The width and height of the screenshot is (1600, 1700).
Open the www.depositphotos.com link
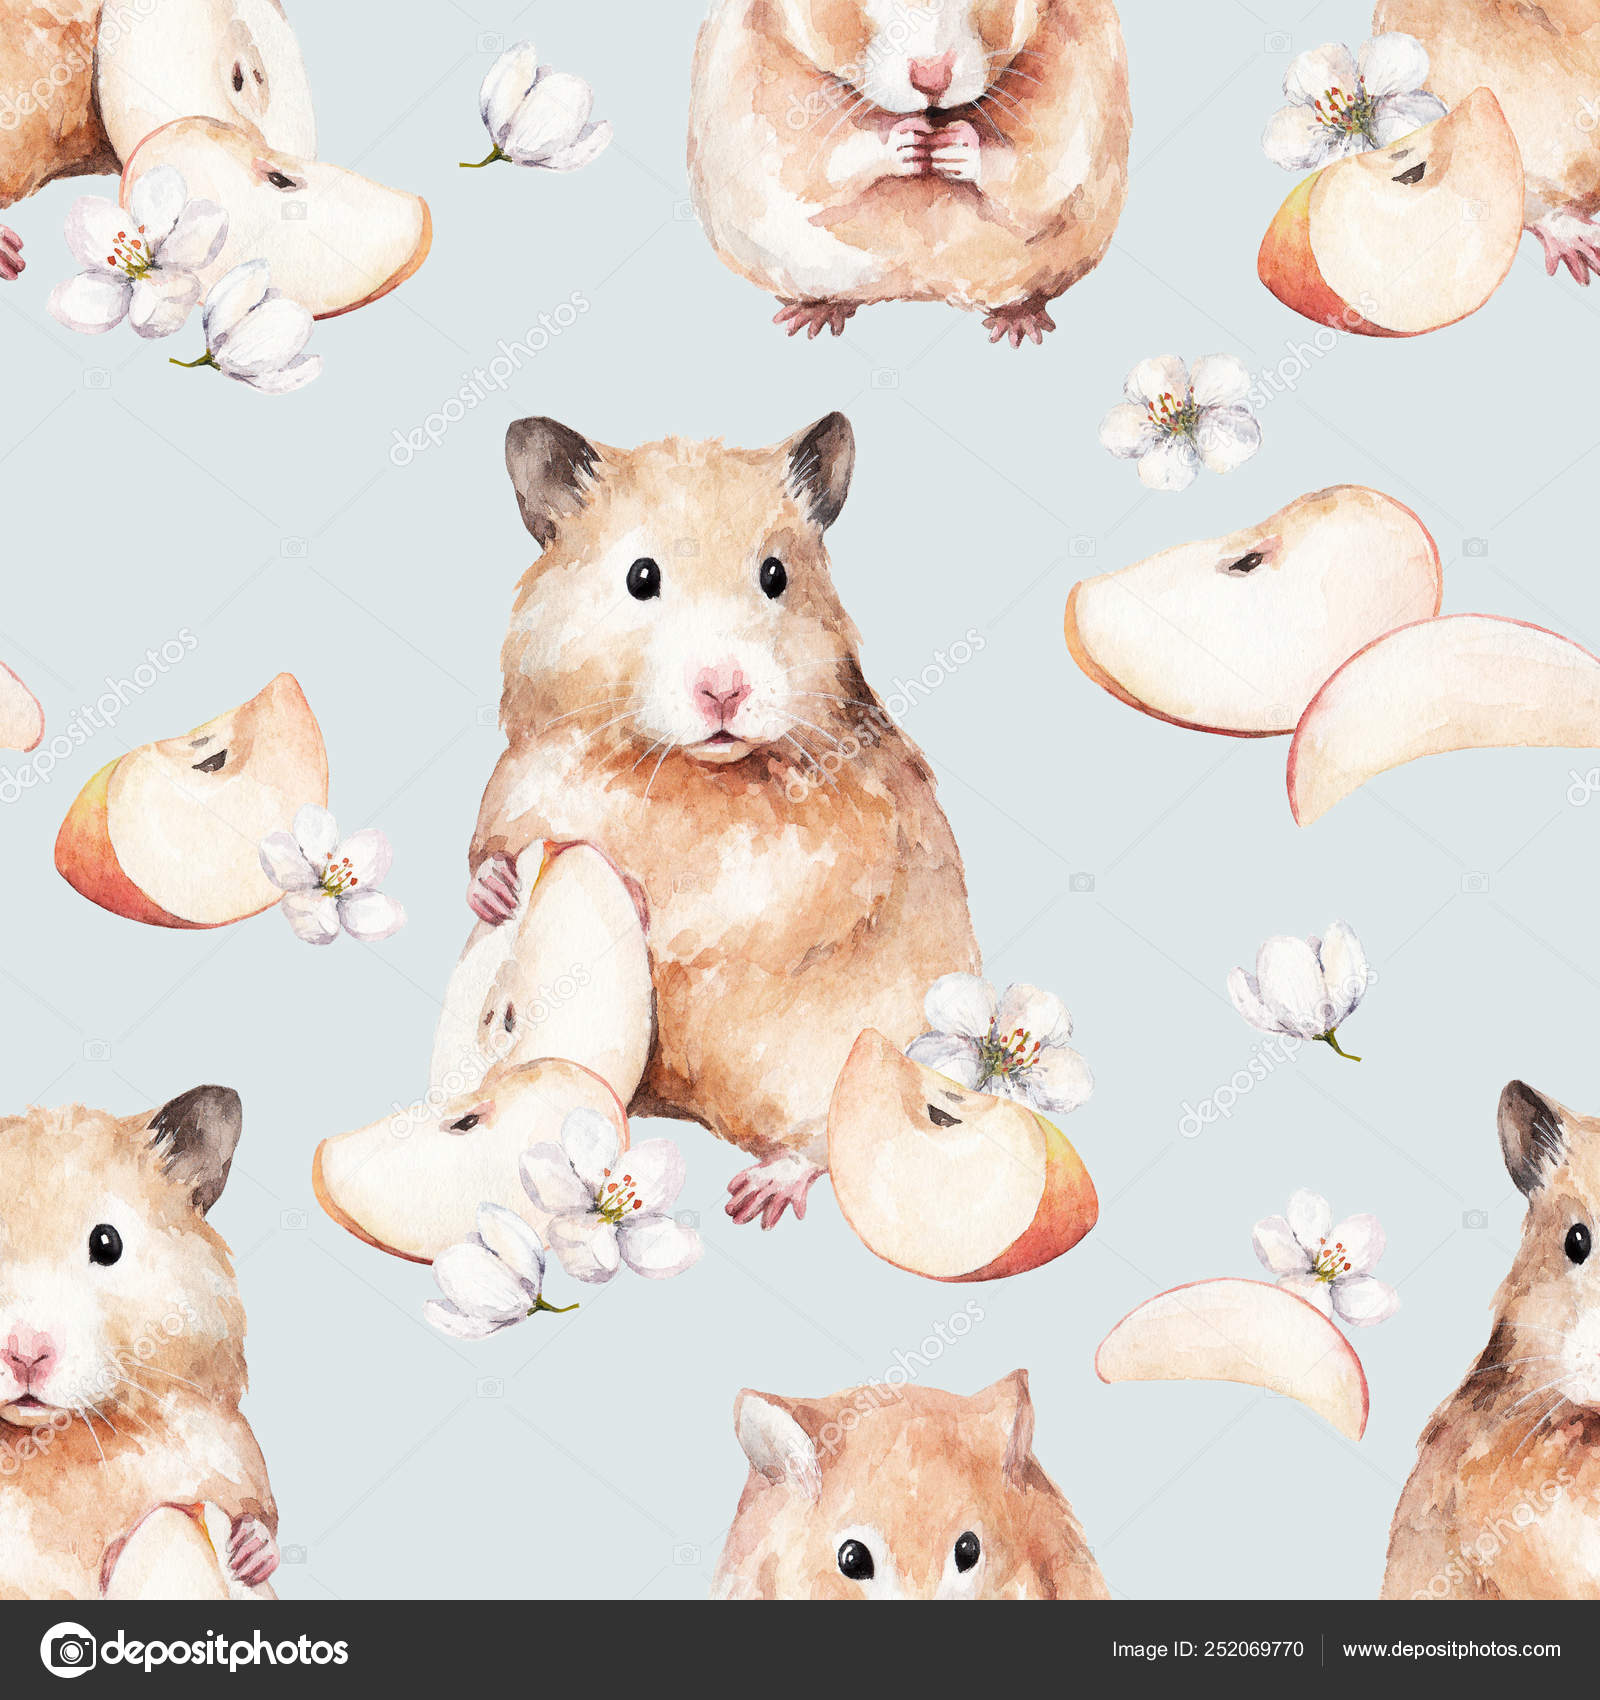[x=1451, y=1651]
